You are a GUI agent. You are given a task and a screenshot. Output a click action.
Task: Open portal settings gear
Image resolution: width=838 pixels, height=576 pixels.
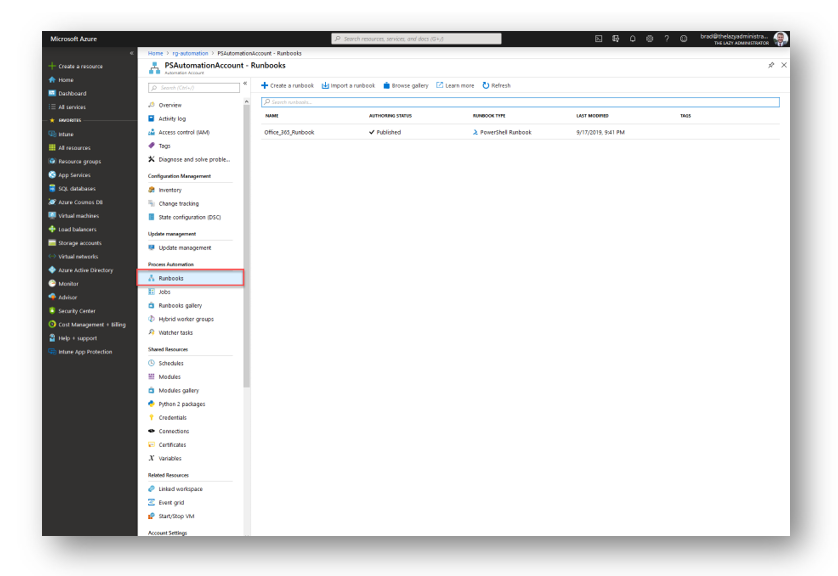(x=649, y=38)
